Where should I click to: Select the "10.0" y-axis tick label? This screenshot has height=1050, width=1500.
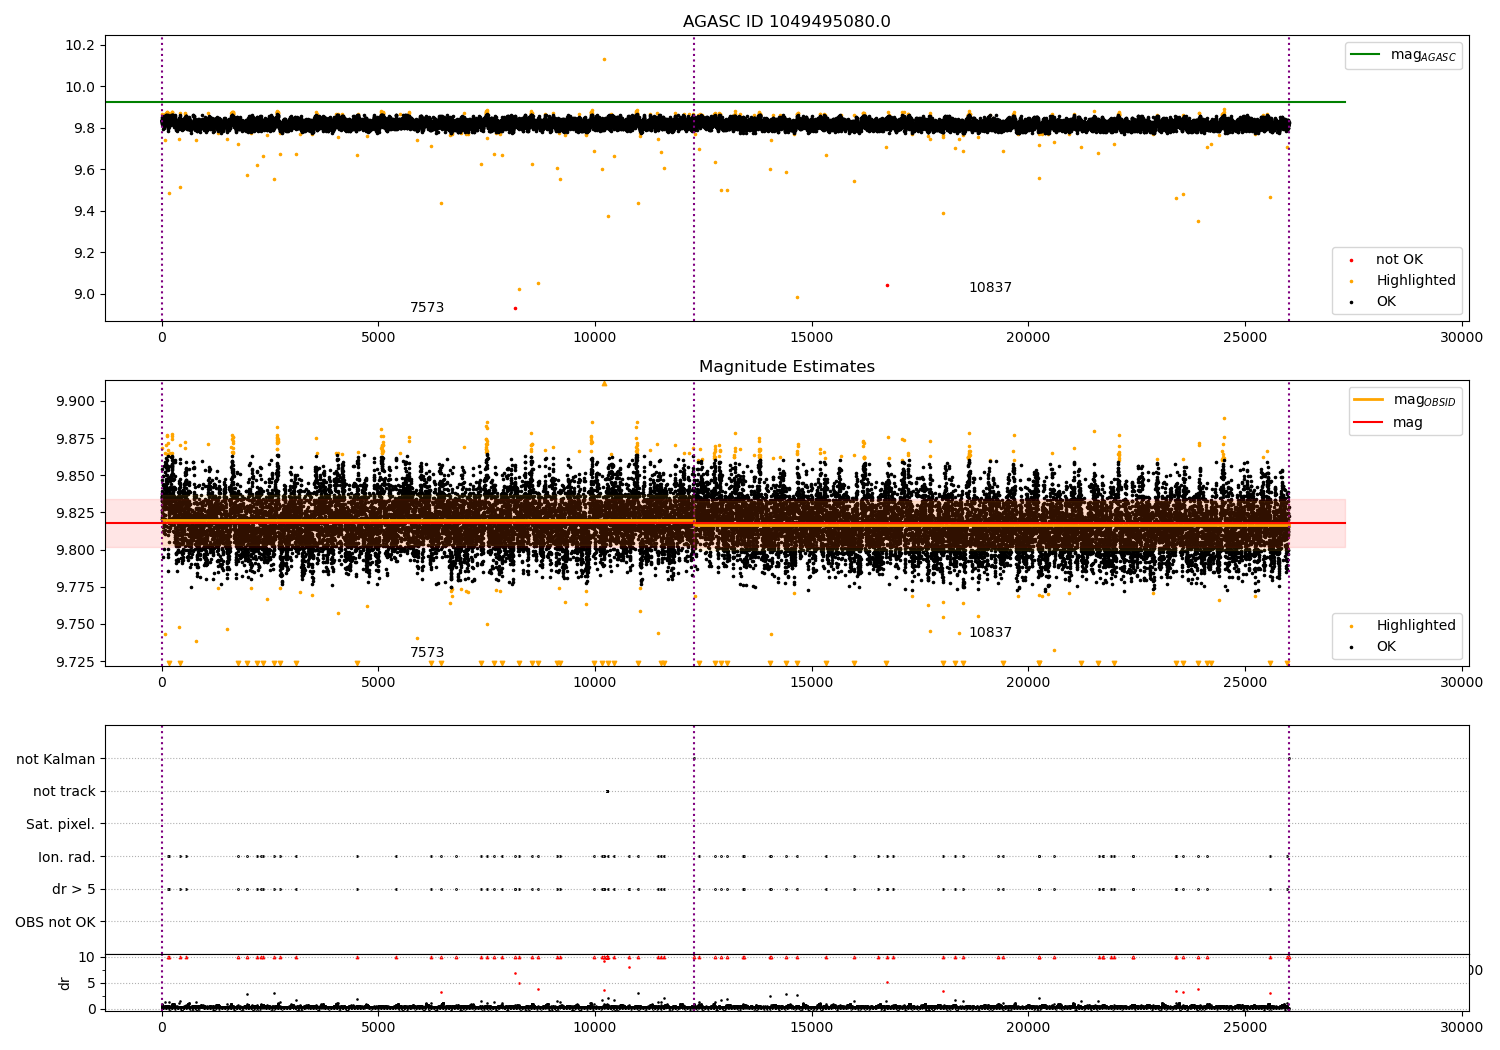(80, 88)
